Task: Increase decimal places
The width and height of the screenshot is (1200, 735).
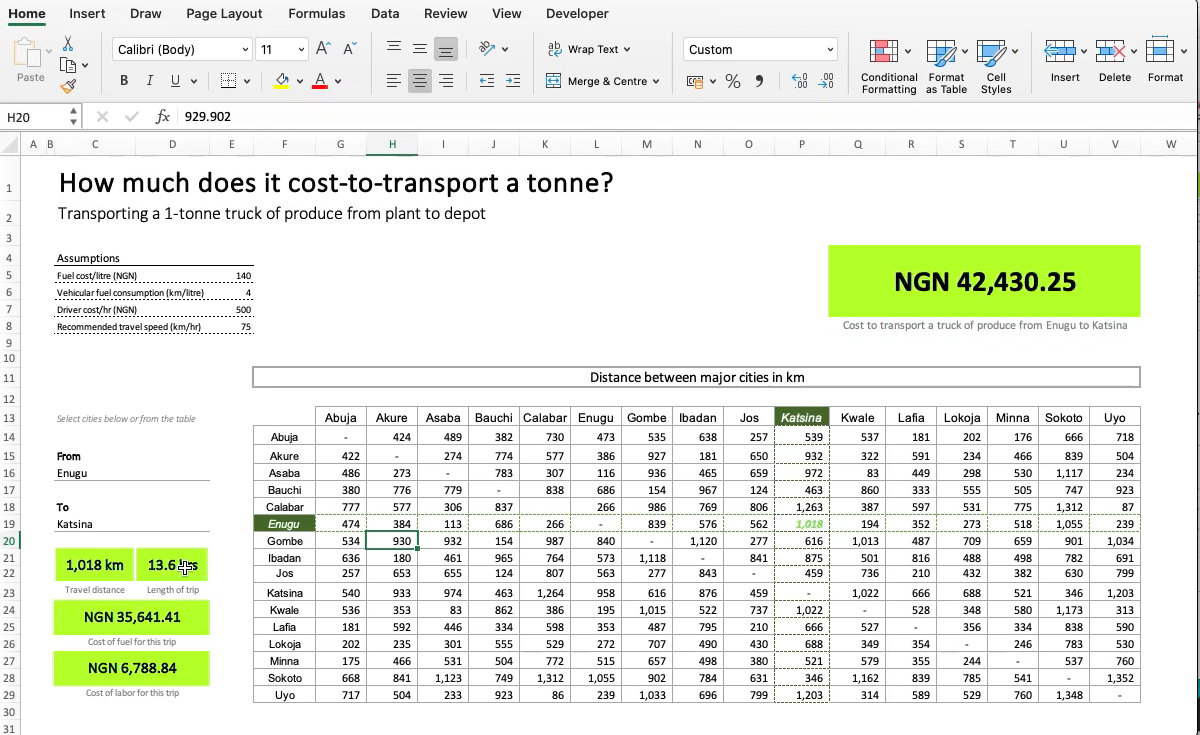Action: [799, 81]
